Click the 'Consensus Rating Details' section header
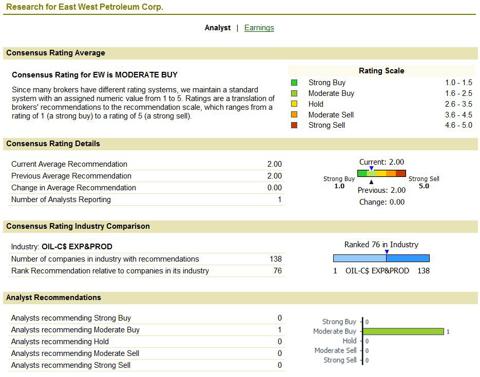 [240, 144]
